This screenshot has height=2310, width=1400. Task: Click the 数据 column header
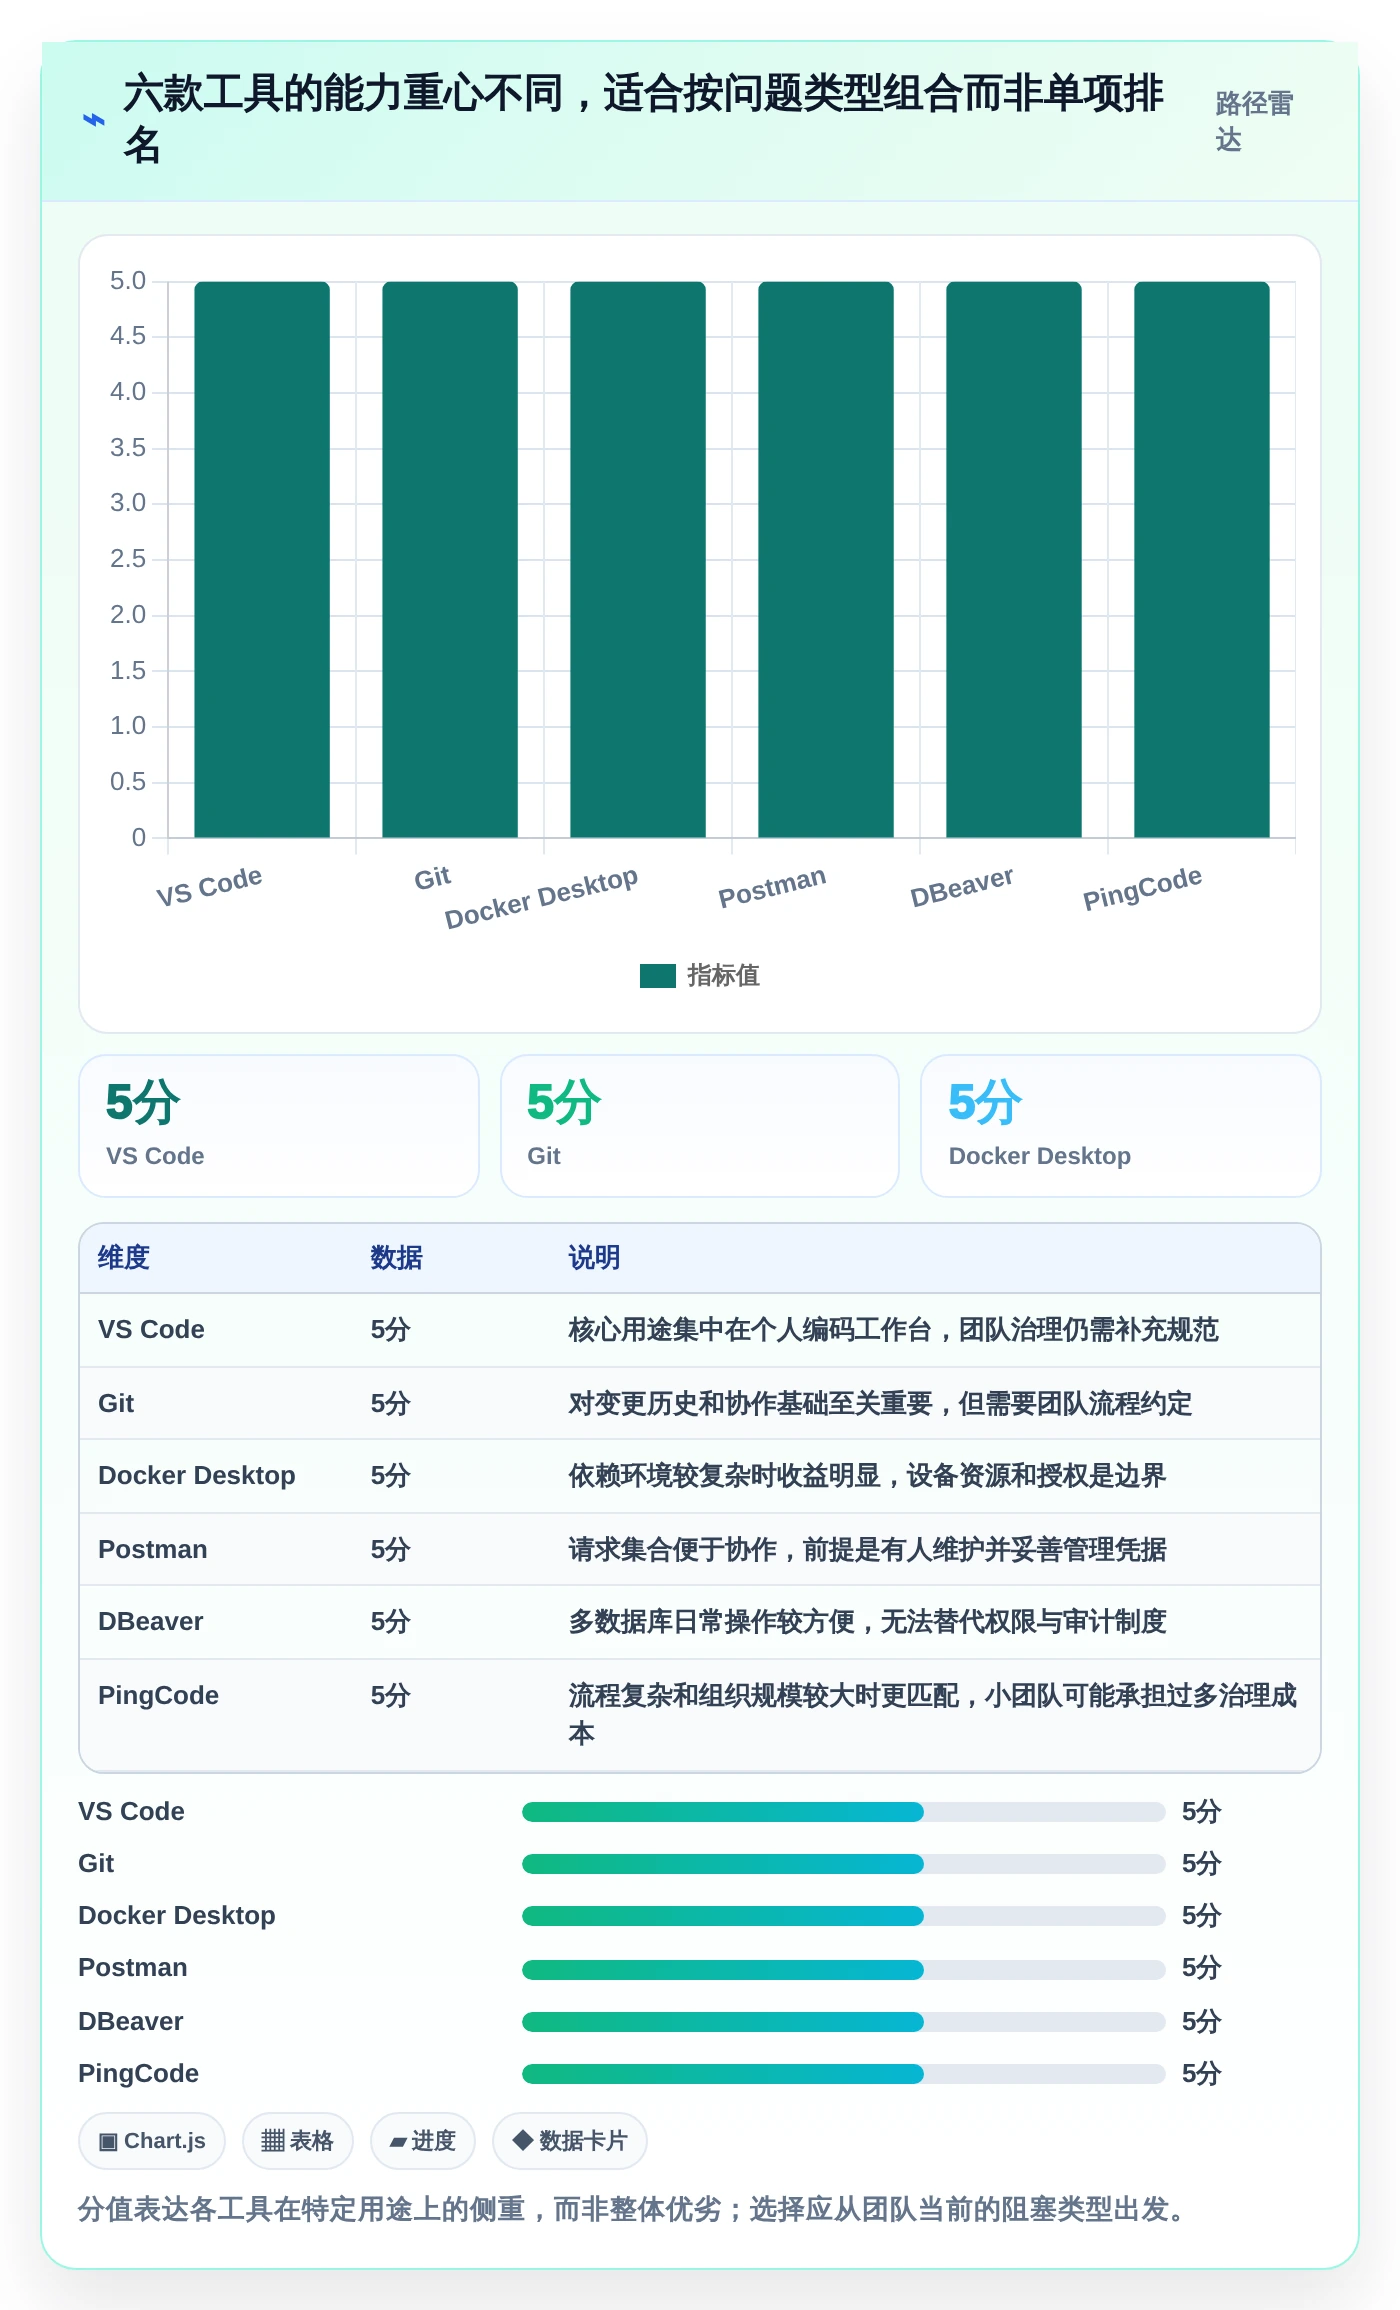397,1258
